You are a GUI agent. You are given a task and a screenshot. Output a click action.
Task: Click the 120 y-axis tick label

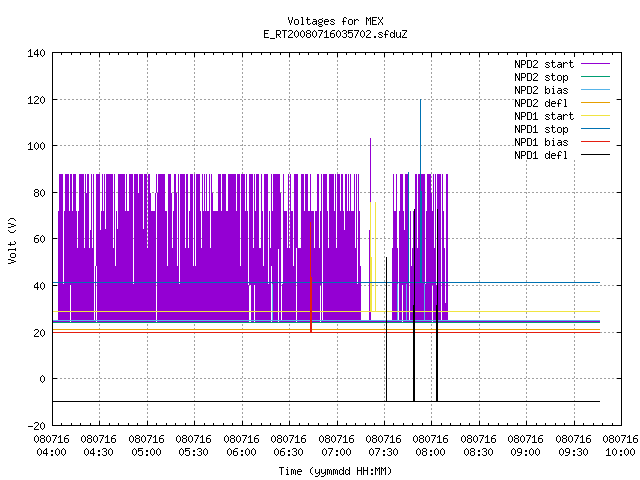click(36, 100)
